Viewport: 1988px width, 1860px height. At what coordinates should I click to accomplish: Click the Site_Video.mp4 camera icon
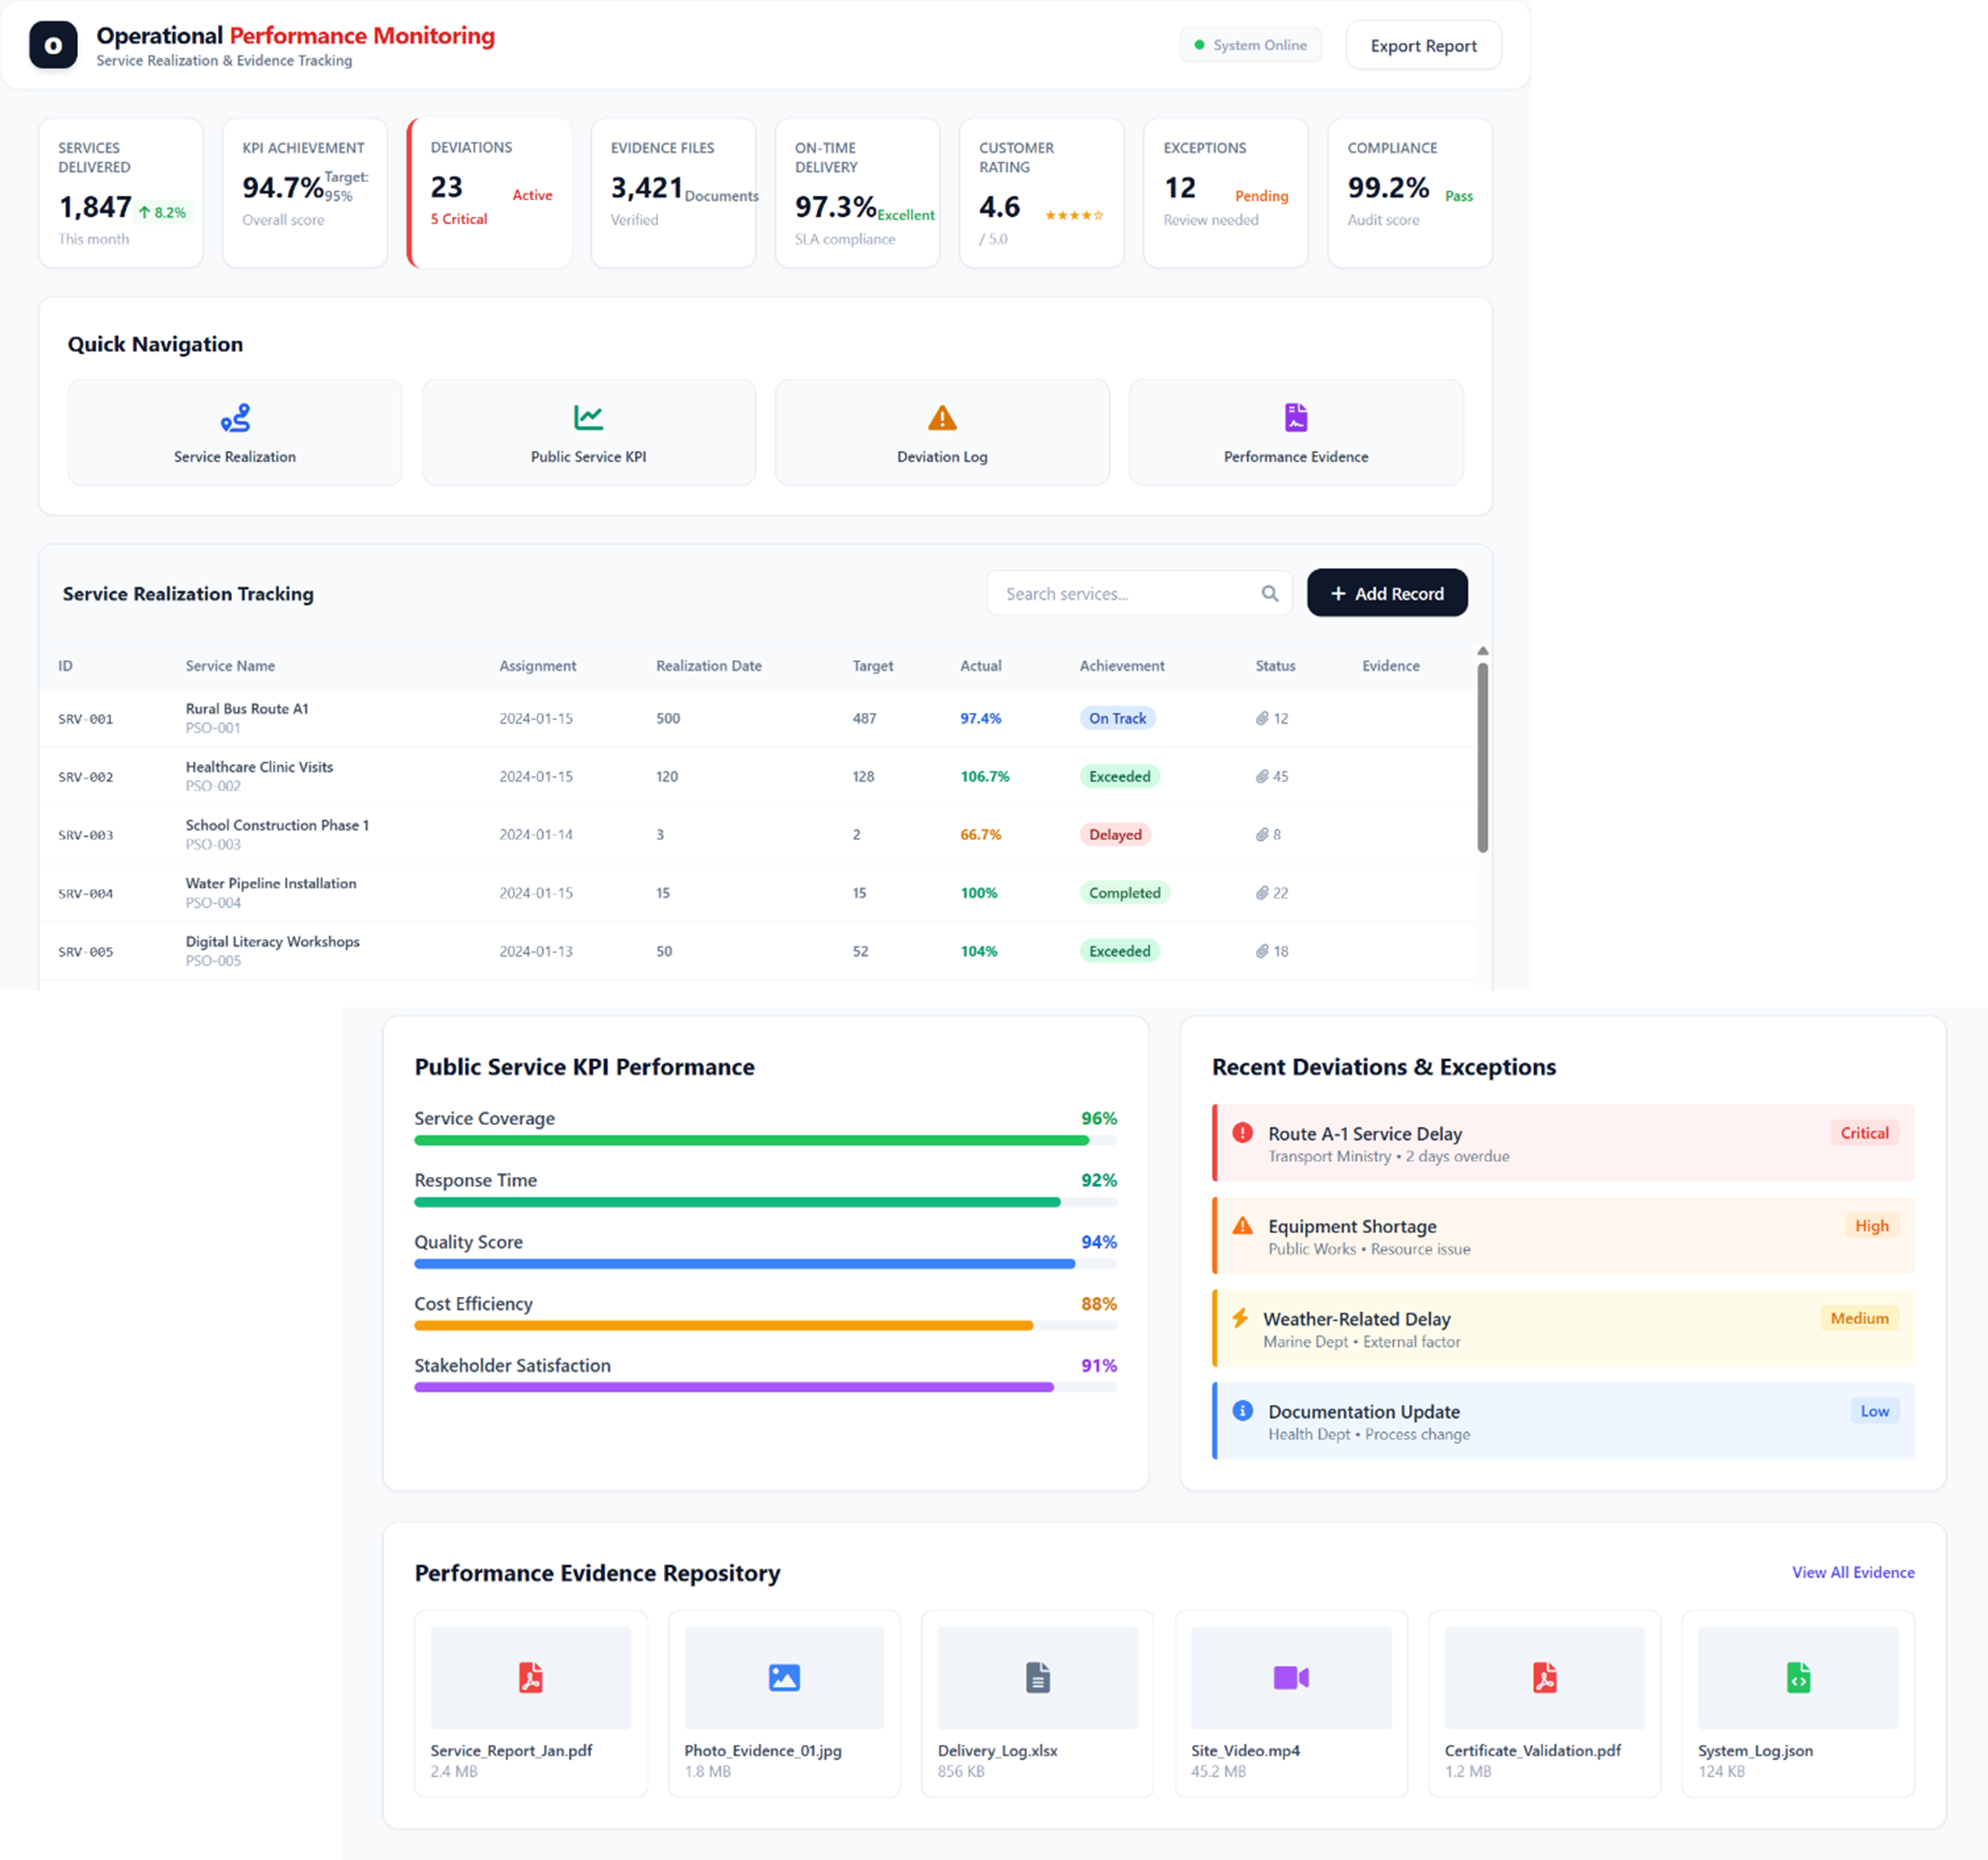click(1290, 1677)
